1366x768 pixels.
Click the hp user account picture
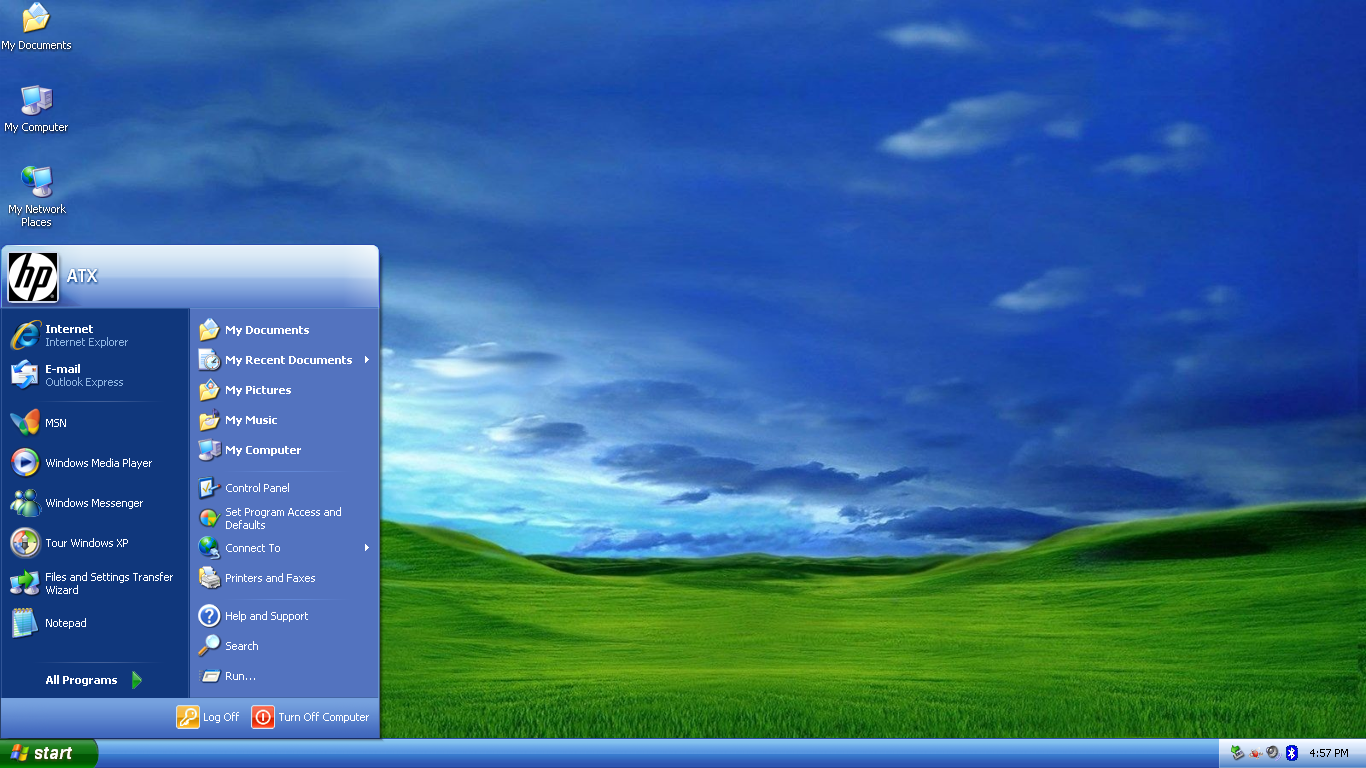click(x=33, y=277)
